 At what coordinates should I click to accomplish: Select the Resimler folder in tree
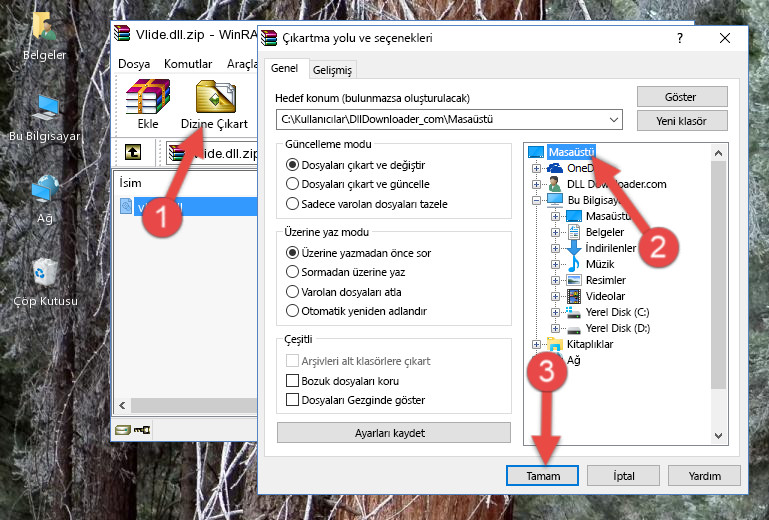606,280
